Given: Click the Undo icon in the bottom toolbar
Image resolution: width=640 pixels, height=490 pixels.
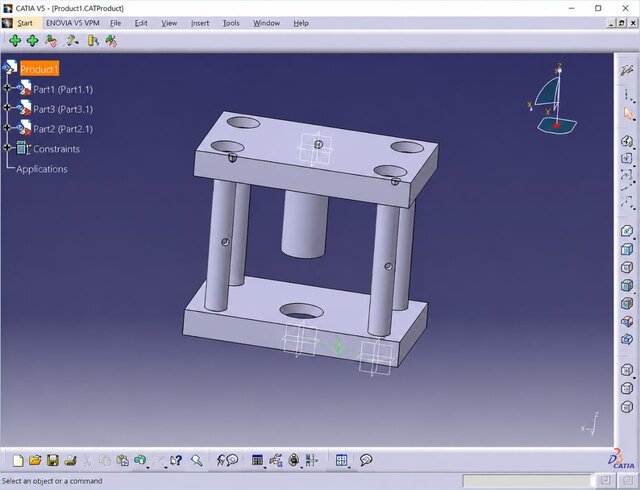Looking at the screenshot, I should click(x=158, y=461).
